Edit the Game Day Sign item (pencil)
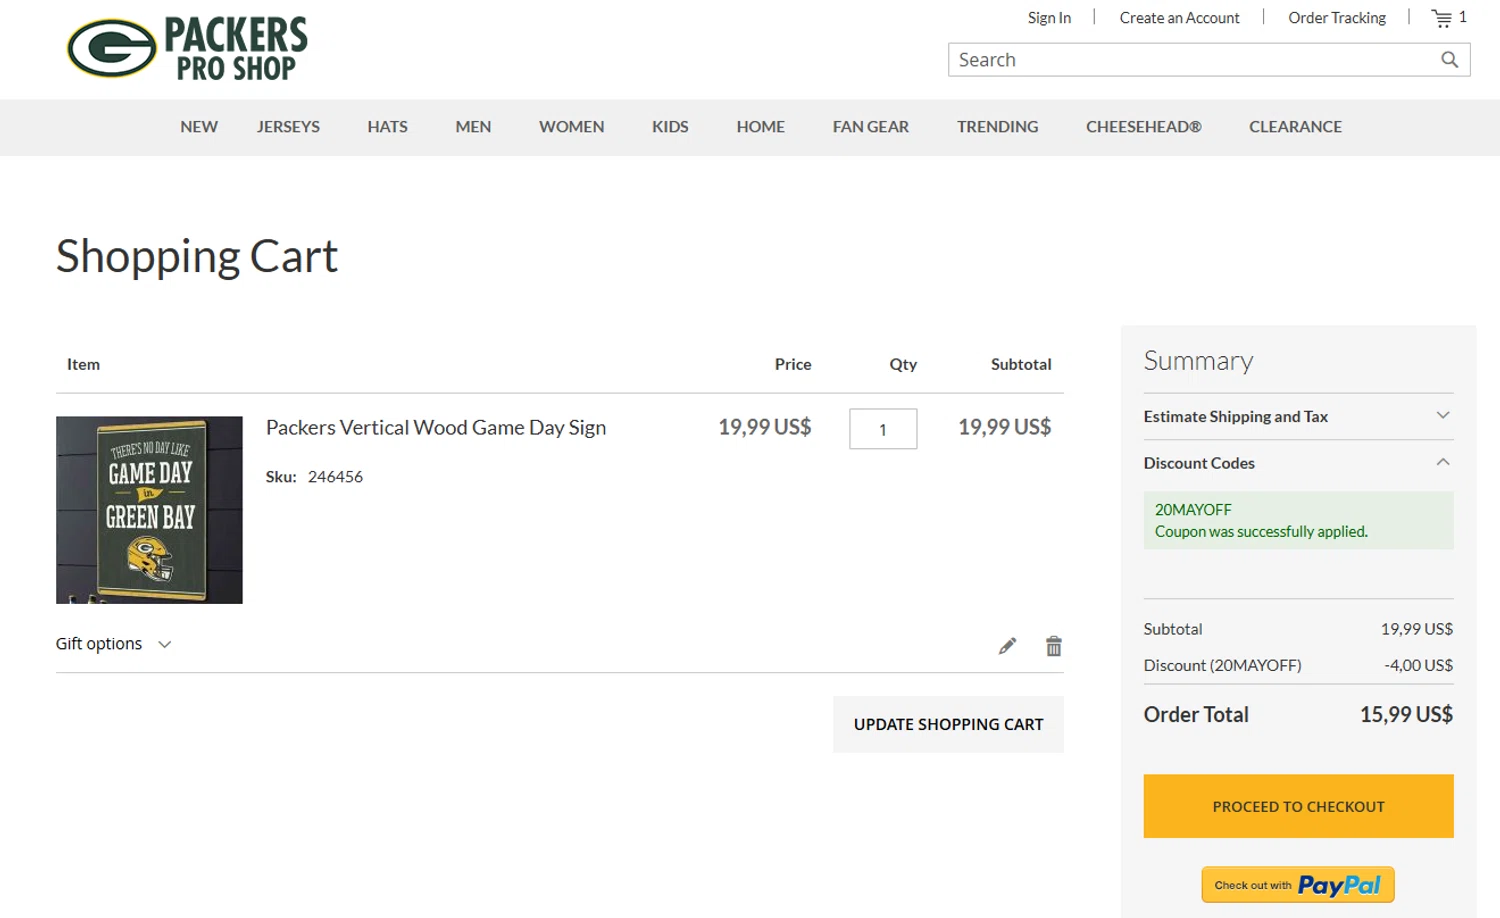The height and width of the screenshot is (918, 1500). coord(1007,646)
